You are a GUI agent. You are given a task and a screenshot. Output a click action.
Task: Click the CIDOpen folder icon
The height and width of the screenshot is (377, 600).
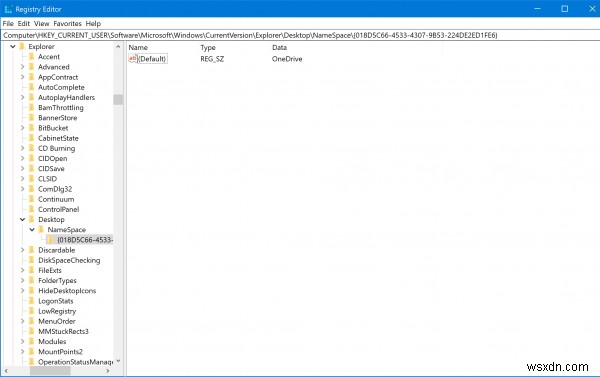(x=32, y=158)
